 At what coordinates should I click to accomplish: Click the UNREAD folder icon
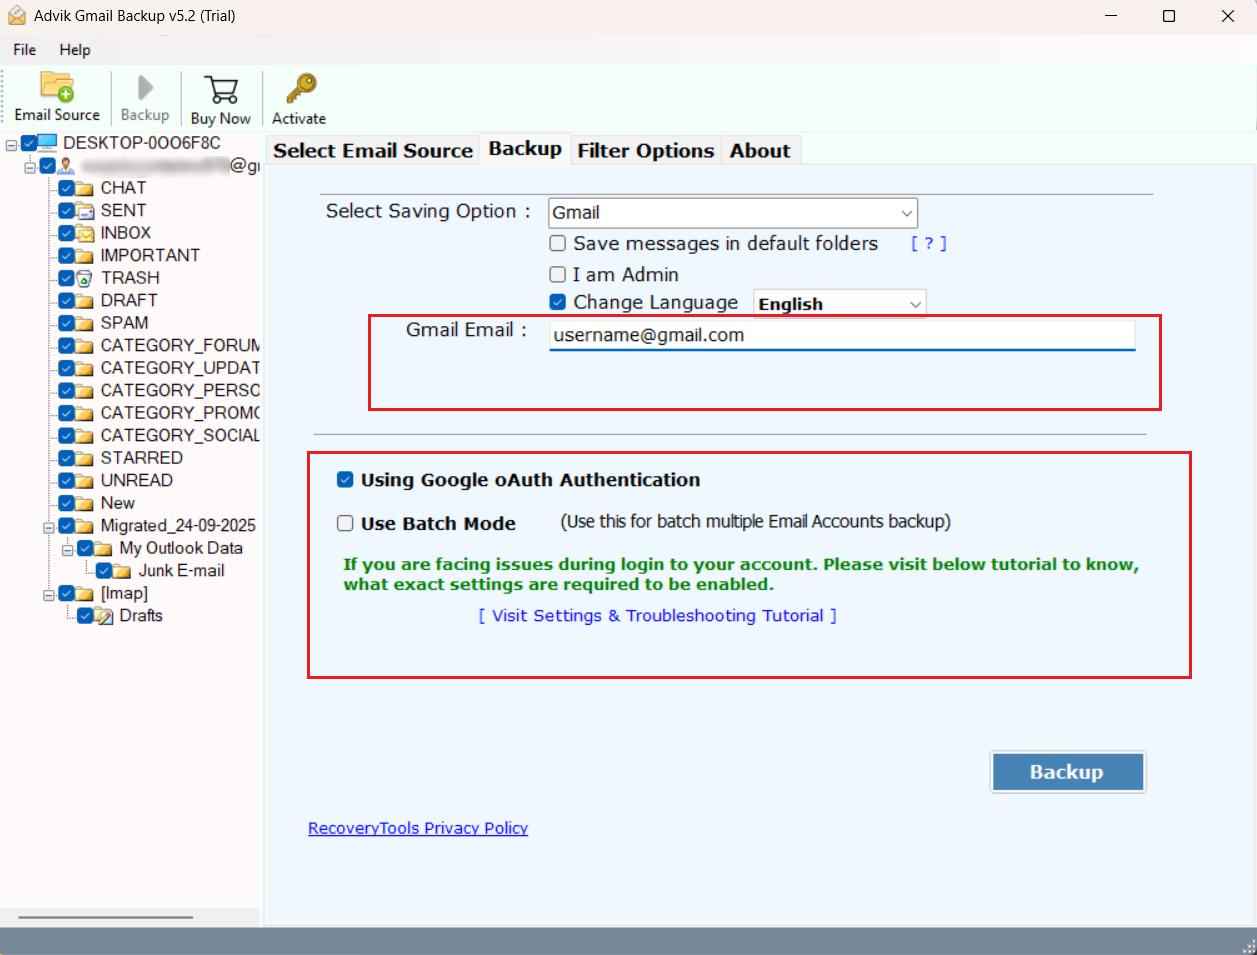coord(85,481)
